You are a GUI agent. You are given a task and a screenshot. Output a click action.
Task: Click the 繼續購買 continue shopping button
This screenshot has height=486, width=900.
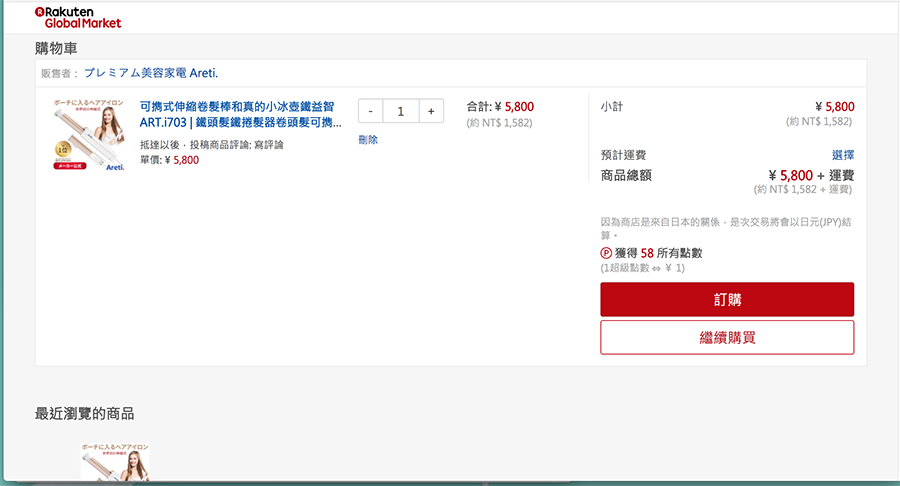[727, 337]
